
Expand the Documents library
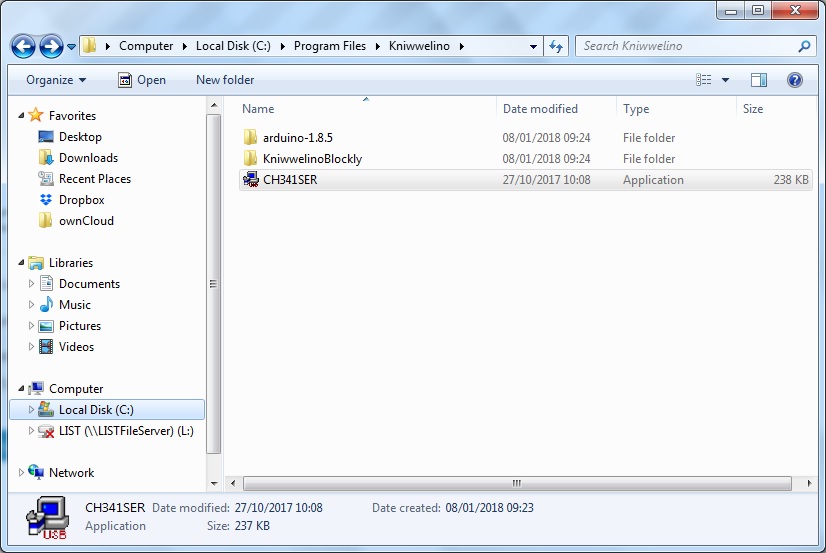[31, 283]
